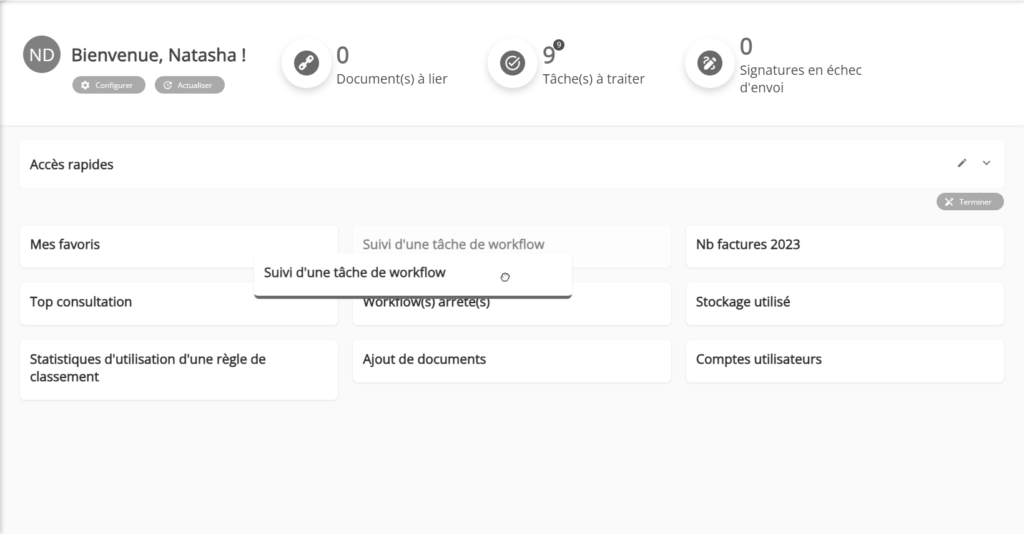Screen dimensions: 1024x534
Task: Click the Configurer button
Action: point(108,85)
